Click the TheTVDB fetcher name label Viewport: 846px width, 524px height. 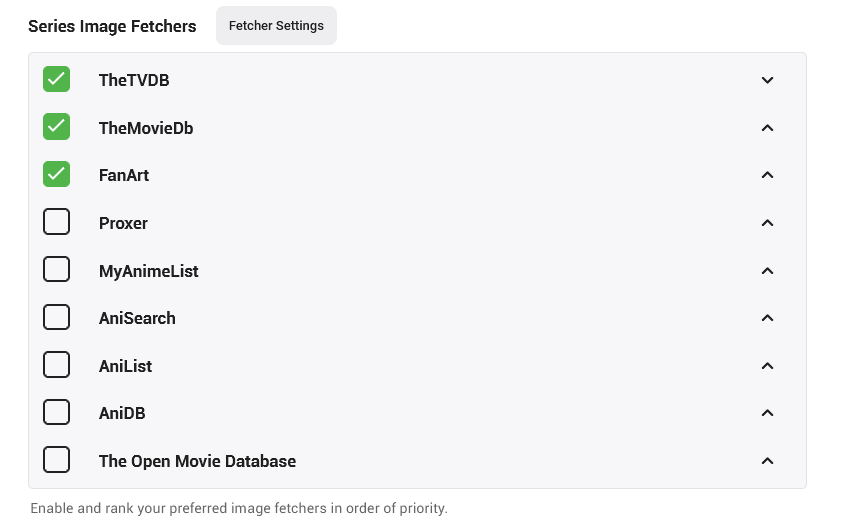[x=134, y=80]
